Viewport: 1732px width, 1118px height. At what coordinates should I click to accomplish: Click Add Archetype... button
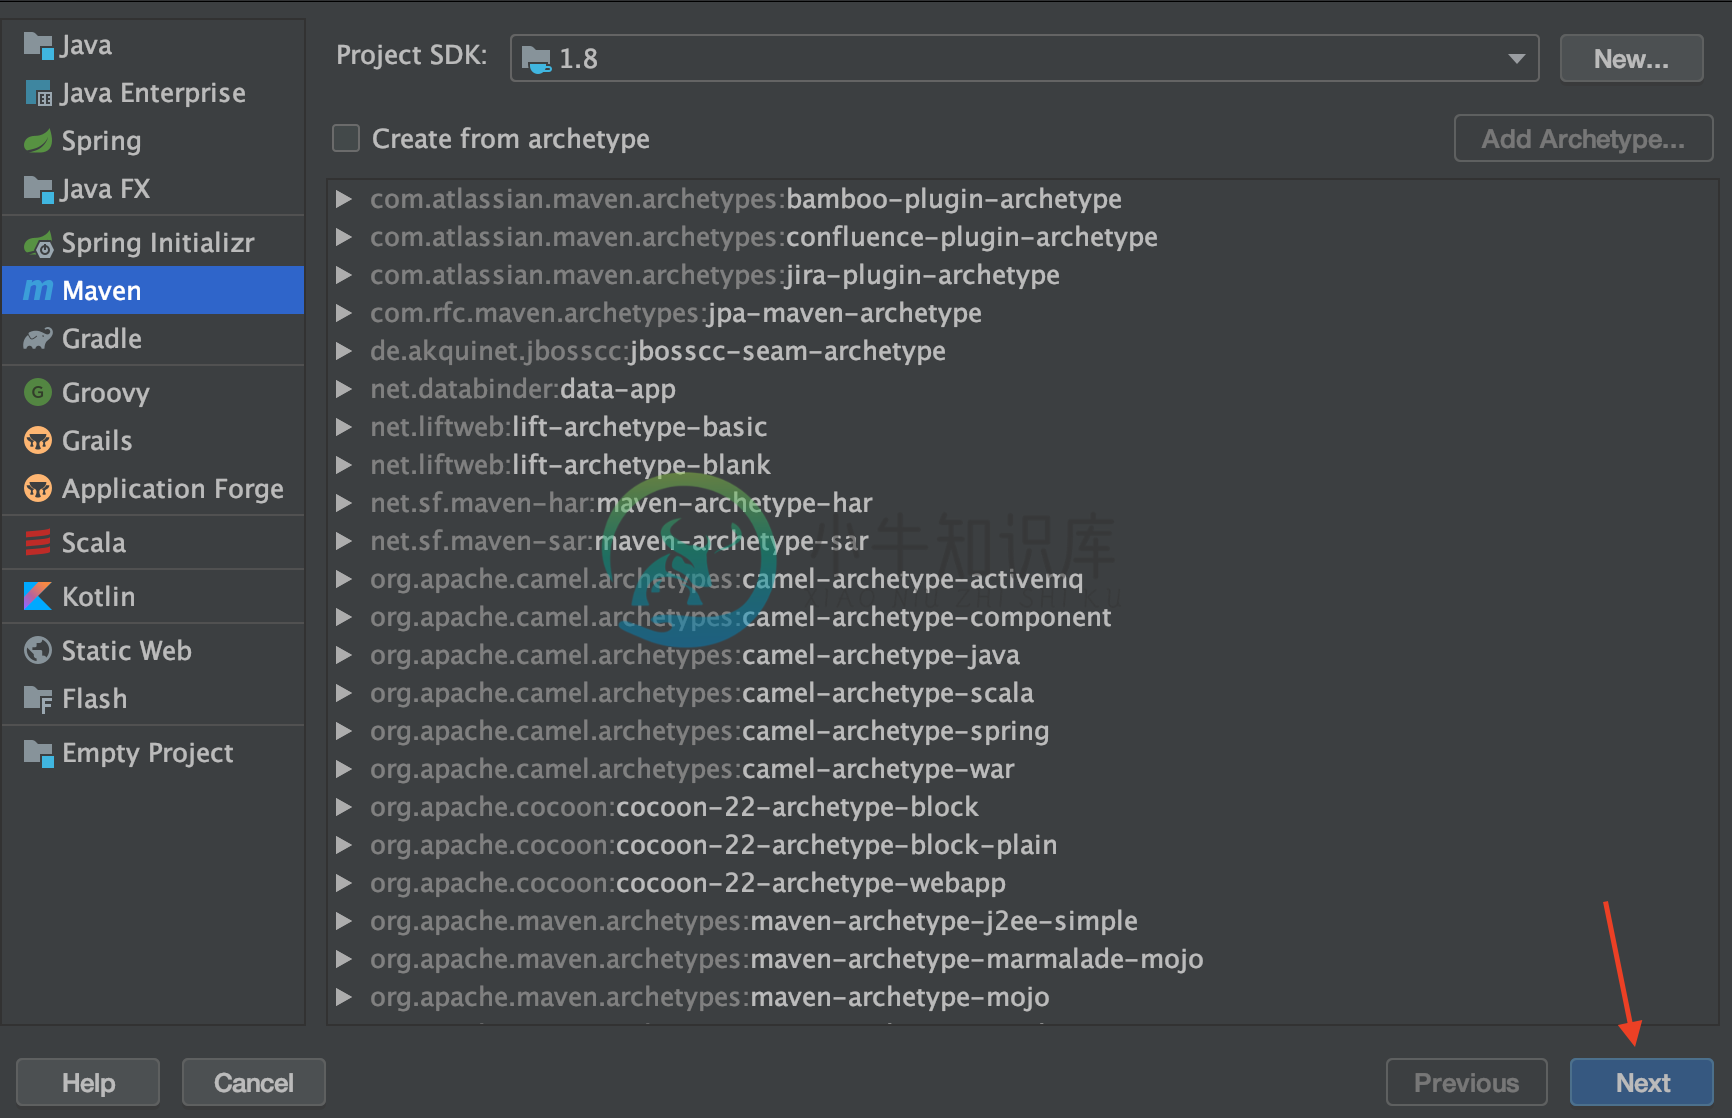1583,138
